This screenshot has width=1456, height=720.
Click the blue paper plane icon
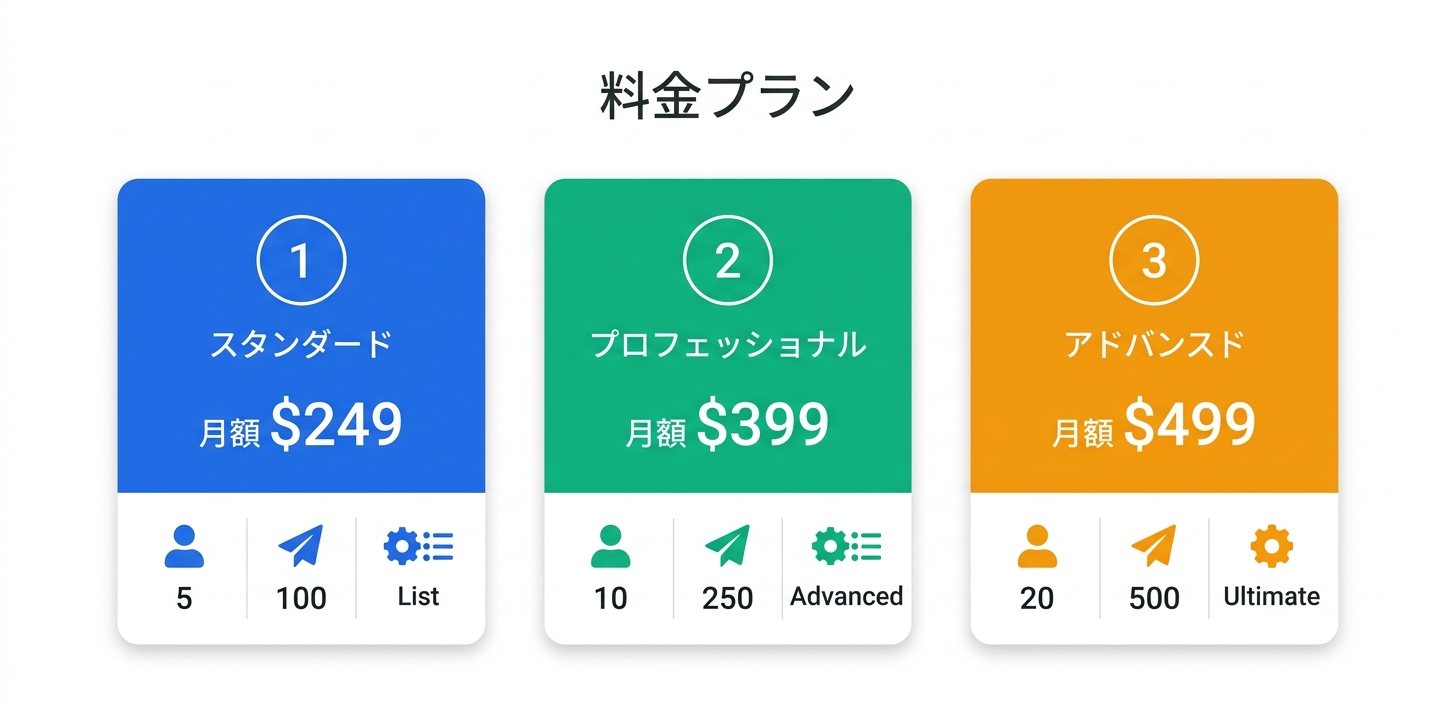pyautogui.click(x=301, y=547)
